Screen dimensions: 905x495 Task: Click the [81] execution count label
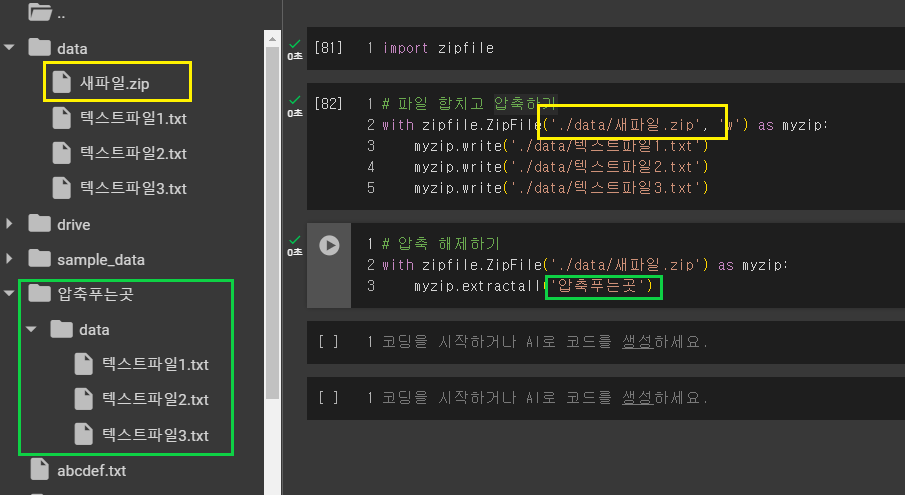point(328,48)
